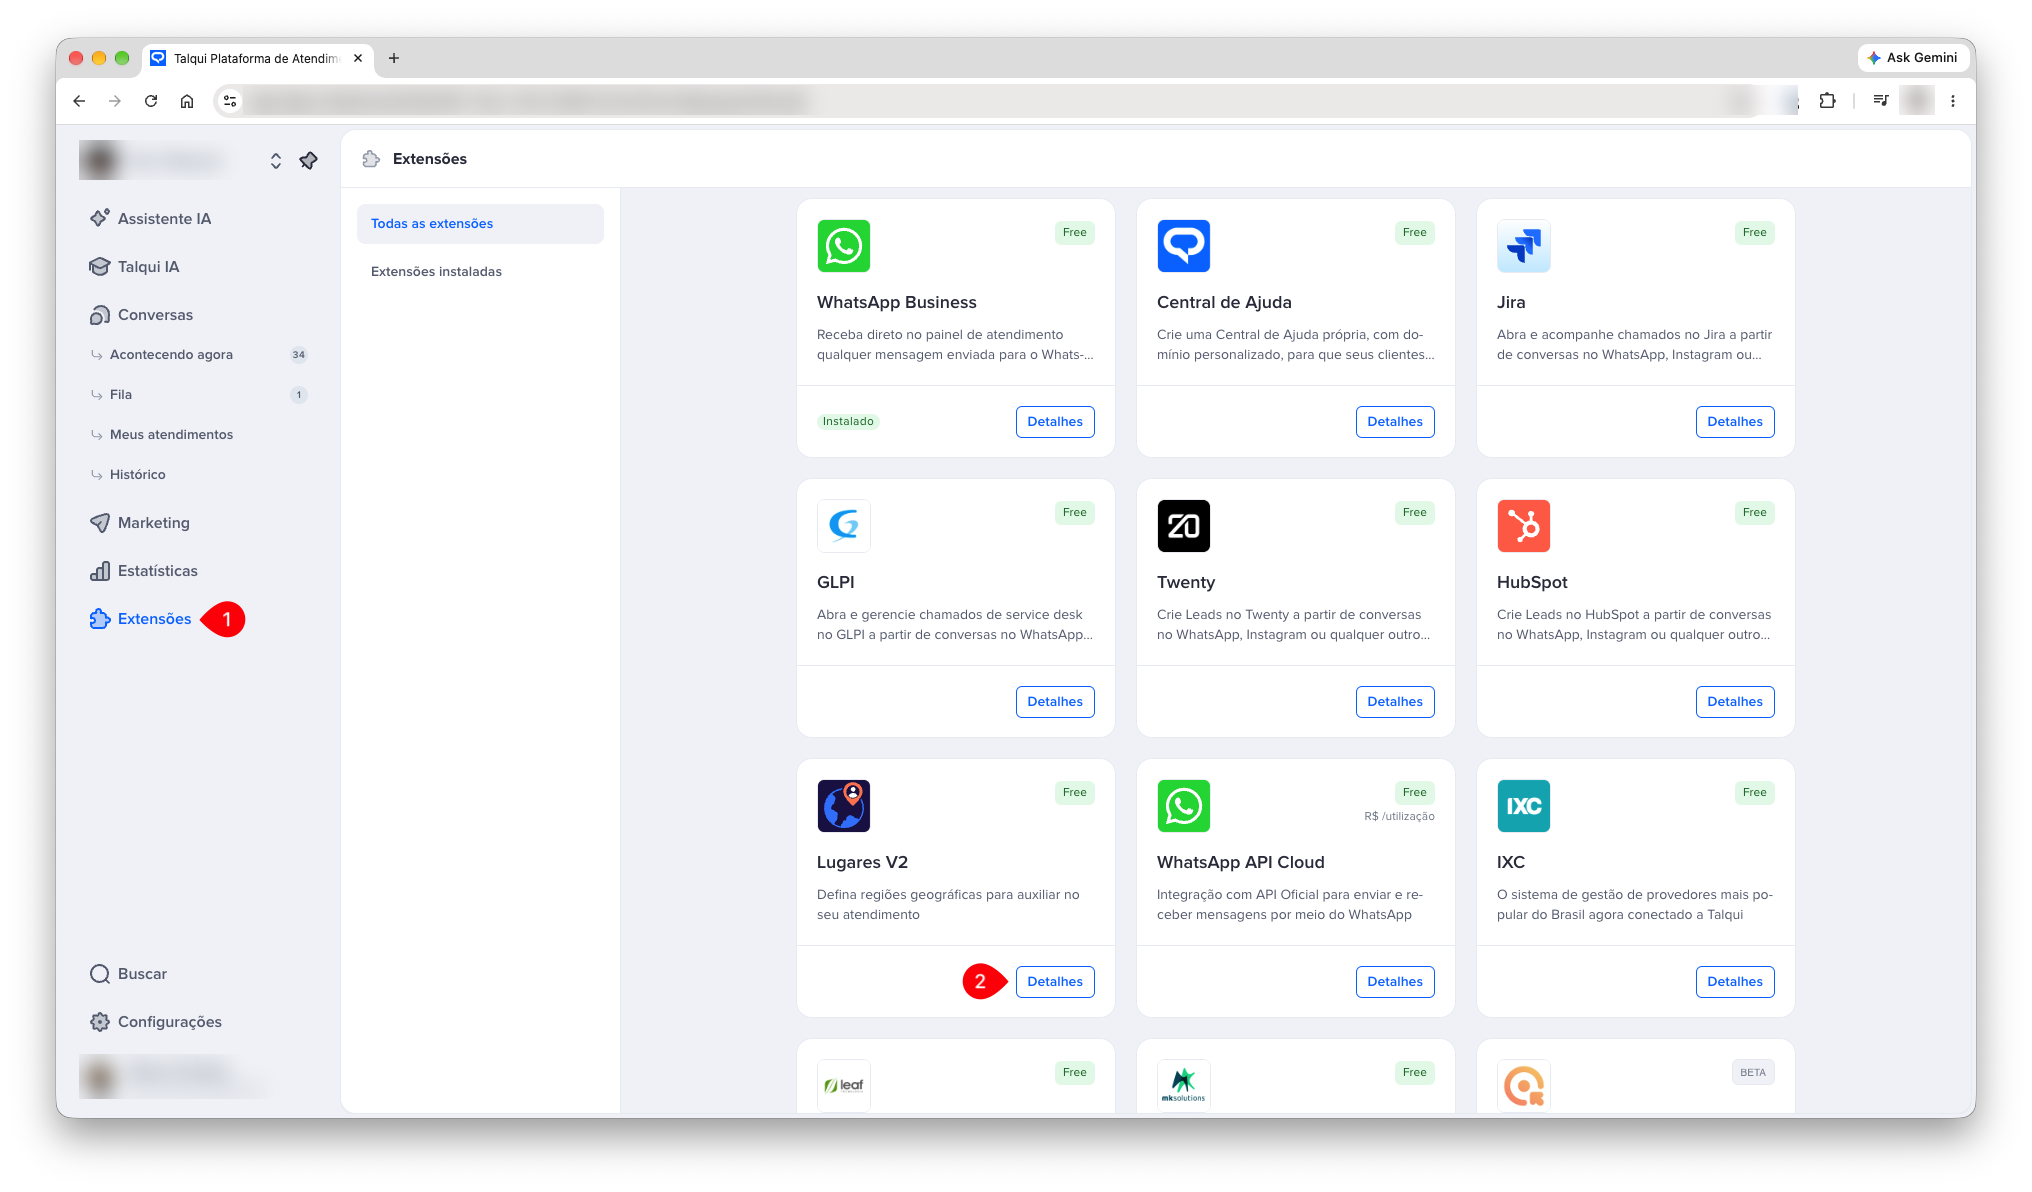This screenshot has height=1192, width=2032.
Task: Open a new browser tab
Action: [394, 58]
